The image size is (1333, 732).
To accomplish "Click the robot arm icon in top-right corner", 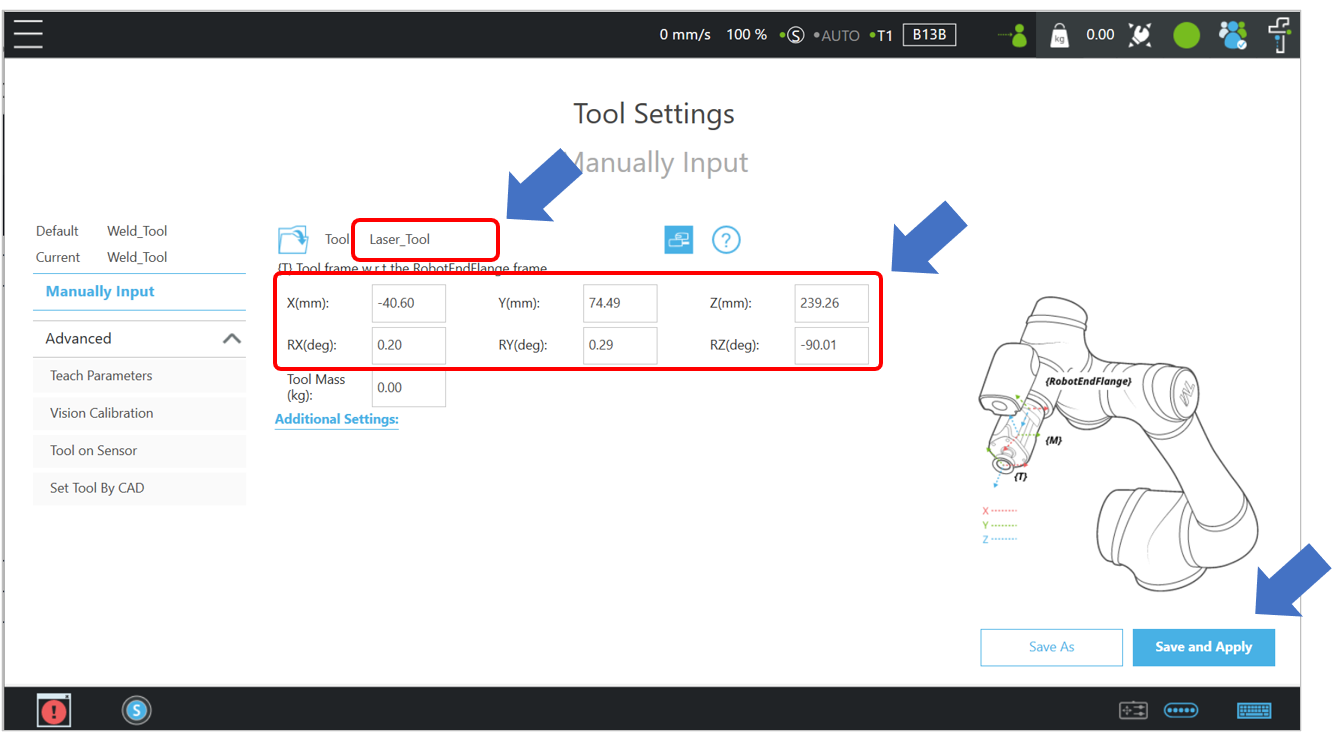I will [1280, 36].
